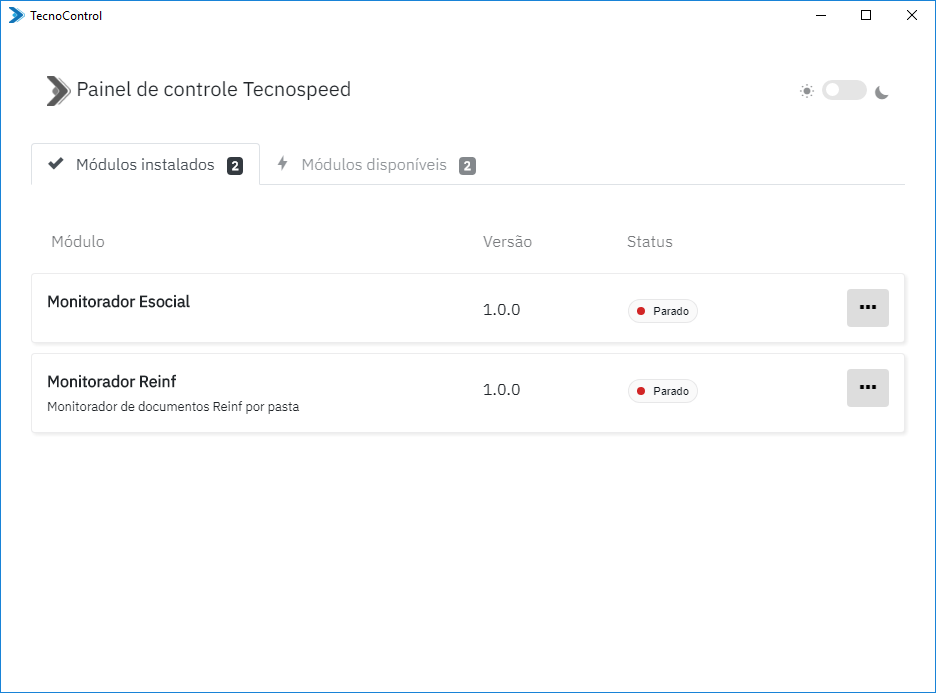Click the Versão column header
The height and width of the screenshot is (693, 936).
point(507,241)
